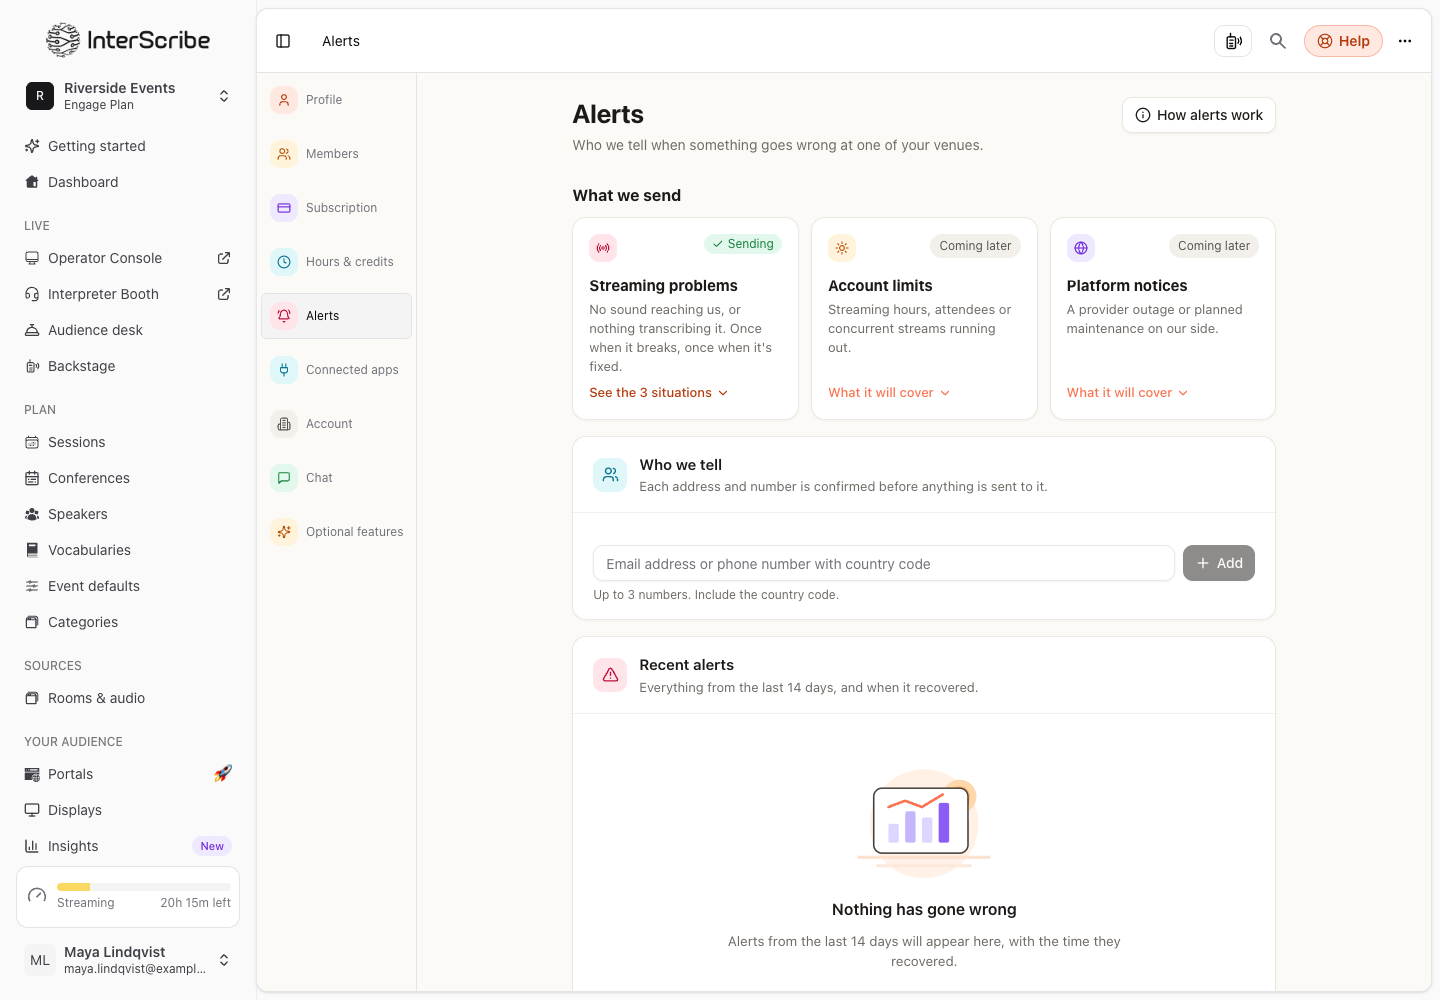Click the streaming time progress bar
Screen dimensions: 1440x1000
tap(144, 887)
